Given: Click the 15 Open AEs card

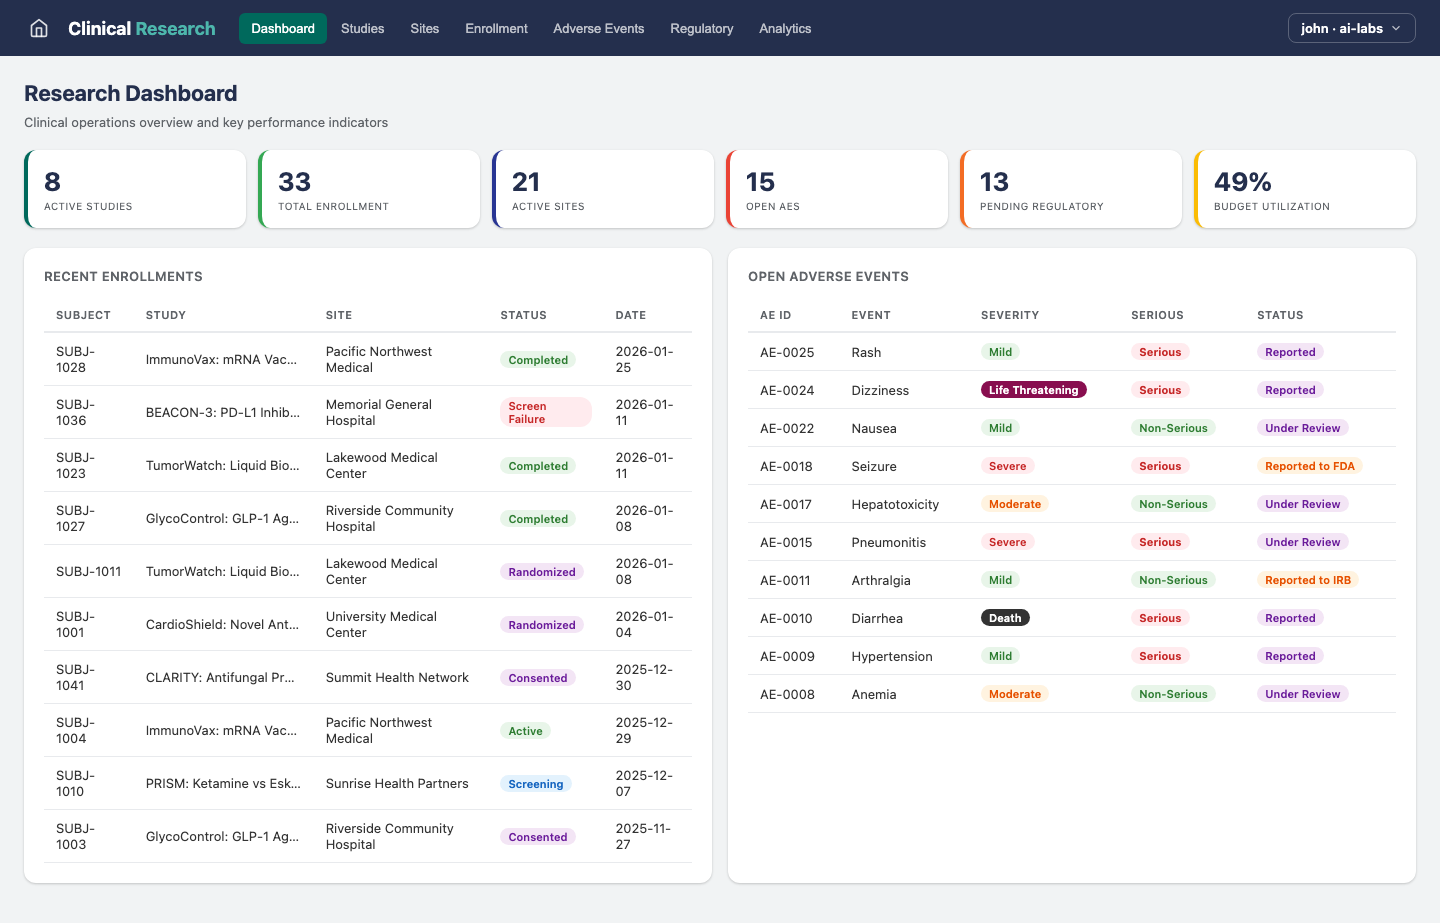Looking at the screenshot, I should (x=837, y=188).
